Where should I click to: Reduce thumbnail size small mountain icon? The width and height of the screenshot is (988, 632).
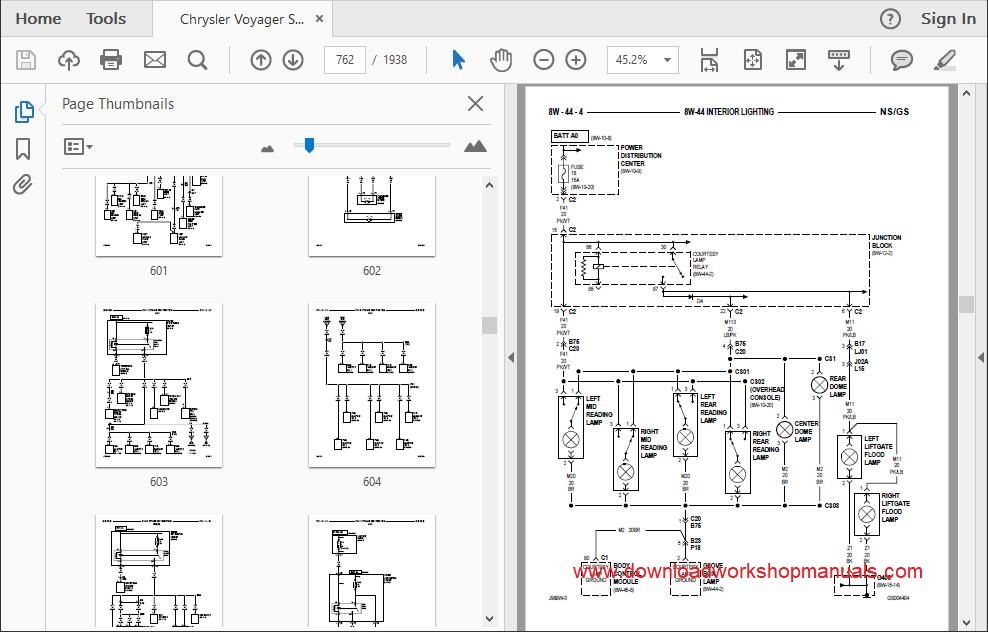(267, 149)
